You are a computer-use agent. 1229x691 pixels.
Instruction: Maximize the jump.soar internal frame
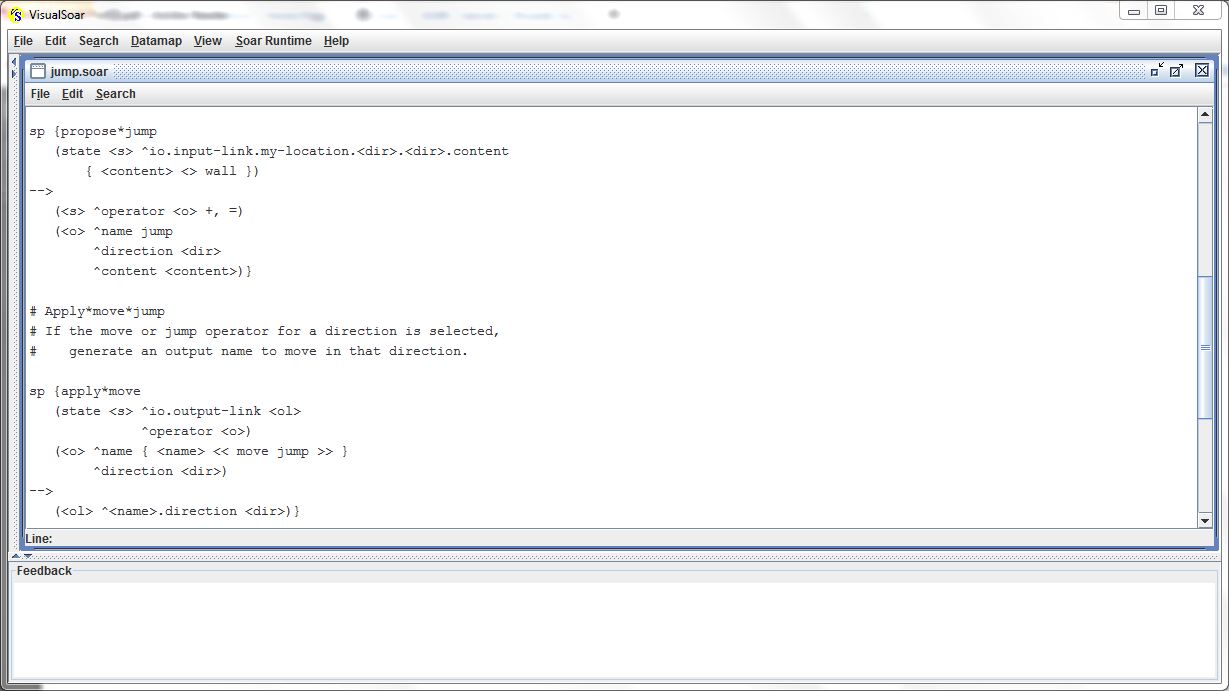(x=1177, y=70)
